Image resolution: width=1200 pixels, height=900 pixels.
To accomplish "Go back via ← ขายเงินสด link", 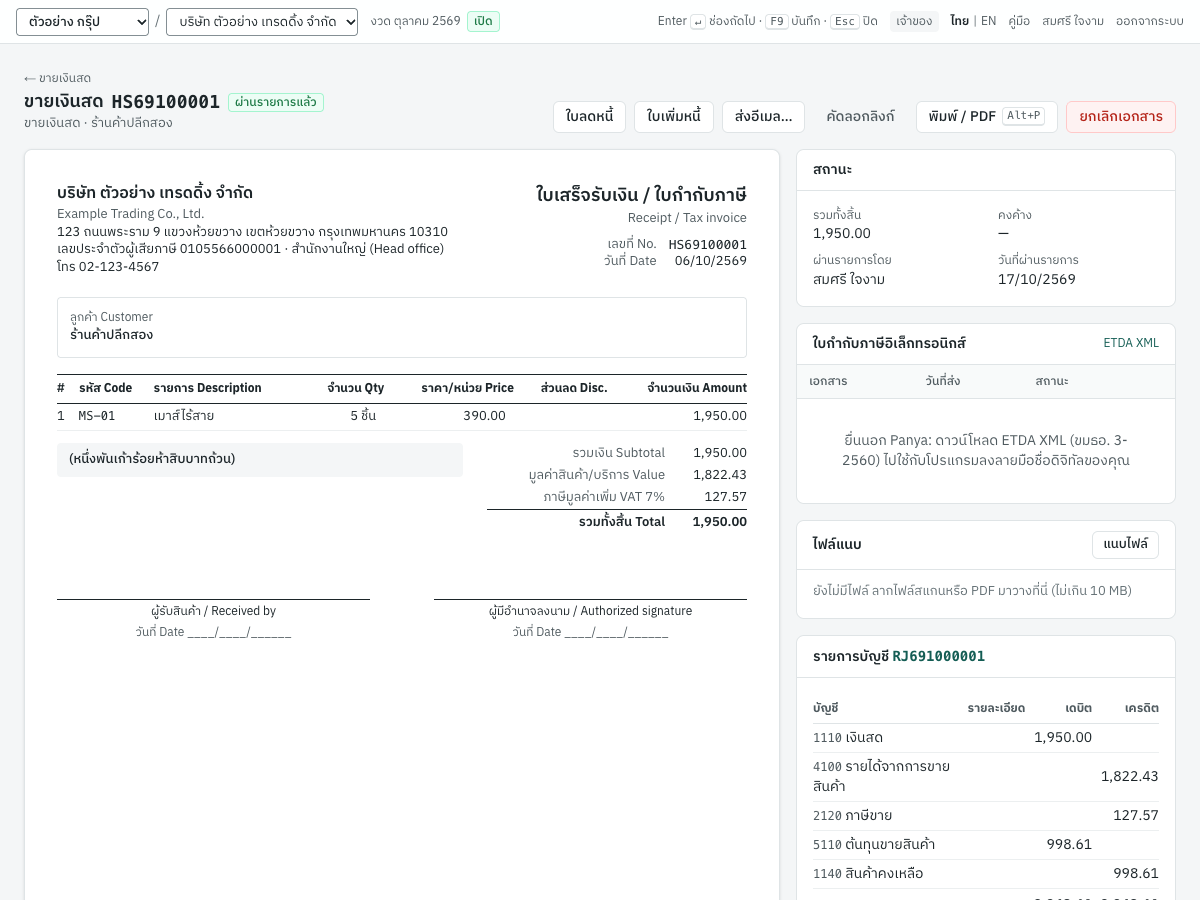I will (58, 78).
